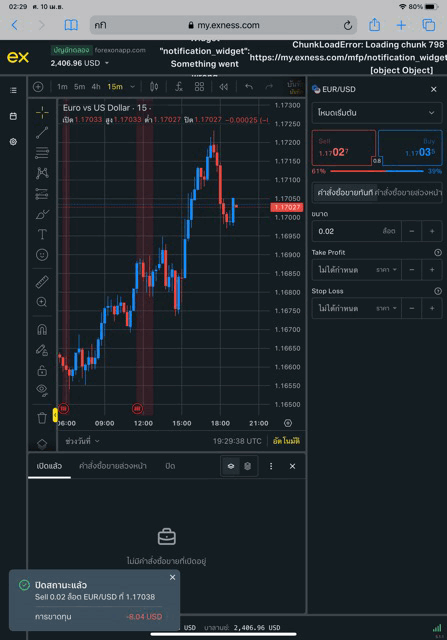447x640 pixels.
Task: Open indicators with the fx button
Action: click(179, 87)
